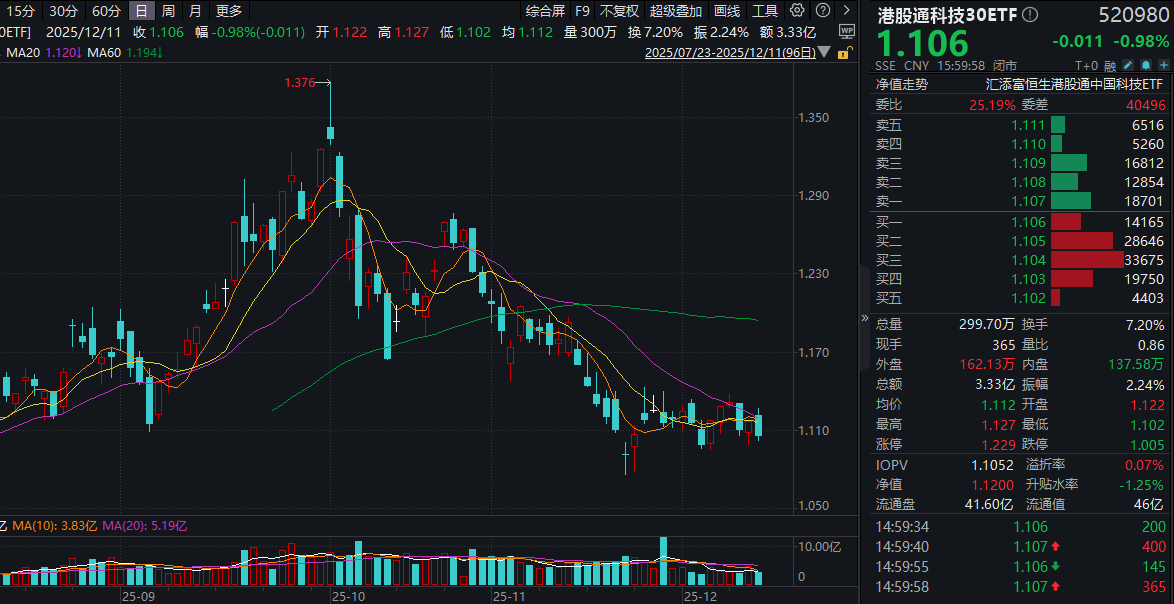Click the 画线 drawing button
1174x604 pixels.
click(x=727, y=11)
